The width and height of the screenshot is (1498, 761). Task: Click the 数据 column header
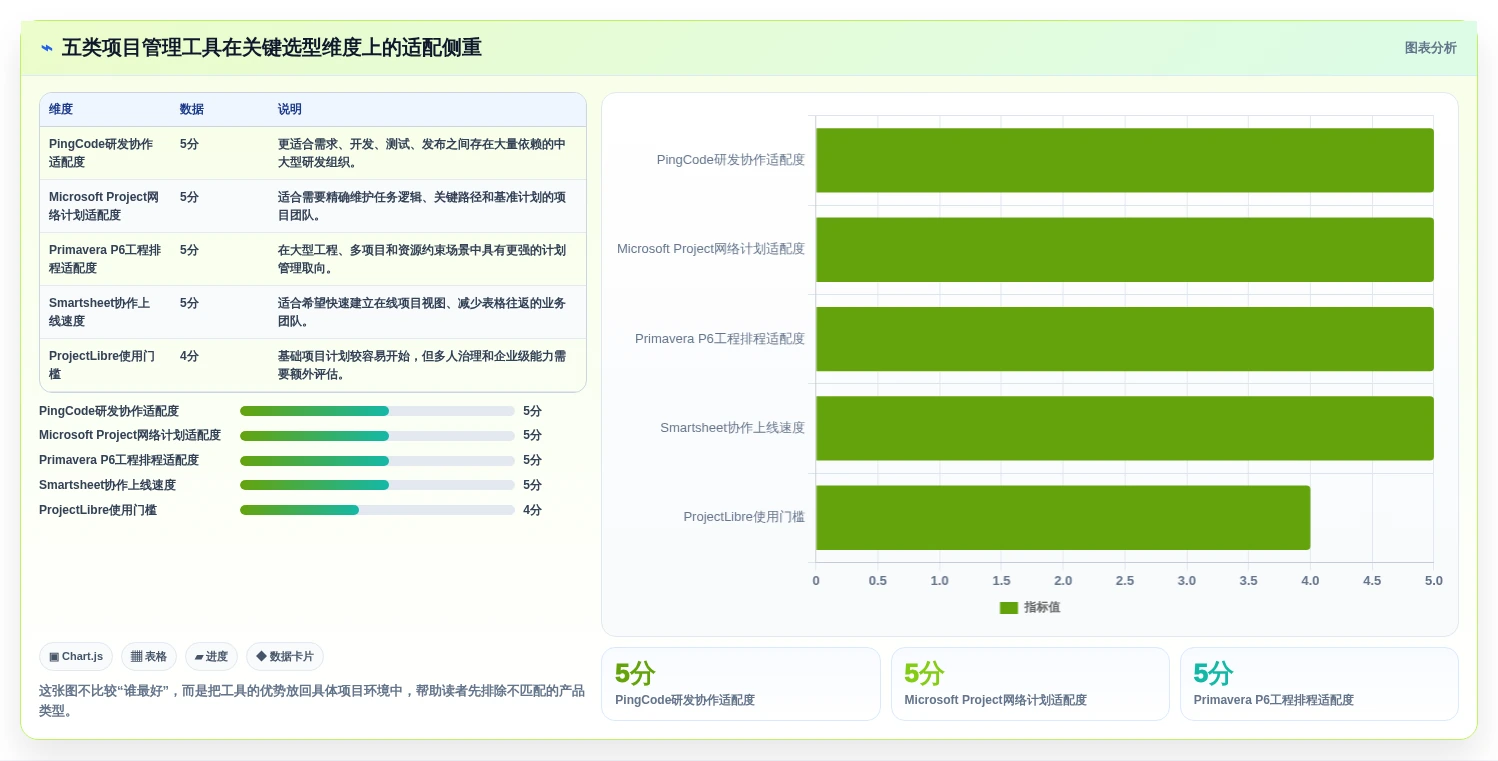(x=192, y=110)
